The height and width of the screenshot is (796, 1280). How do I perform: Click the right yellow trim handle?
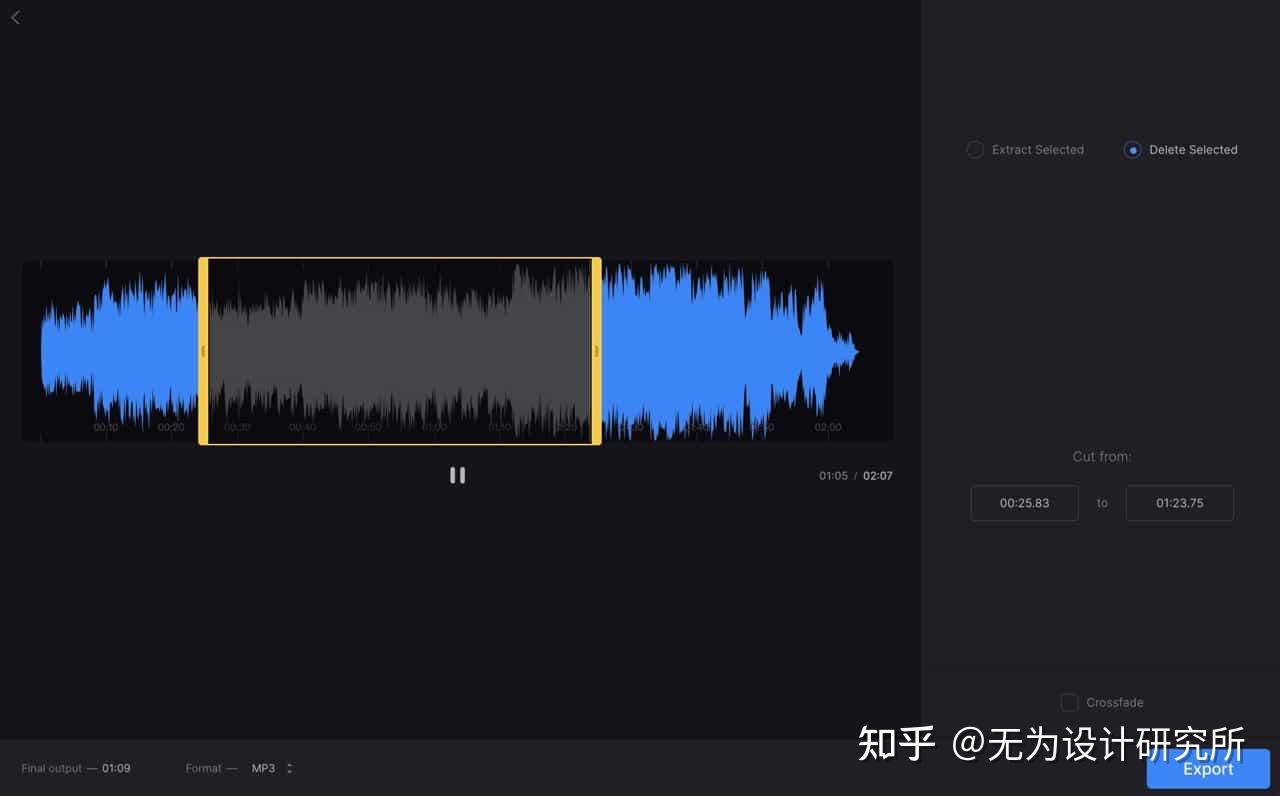point(598,350)
